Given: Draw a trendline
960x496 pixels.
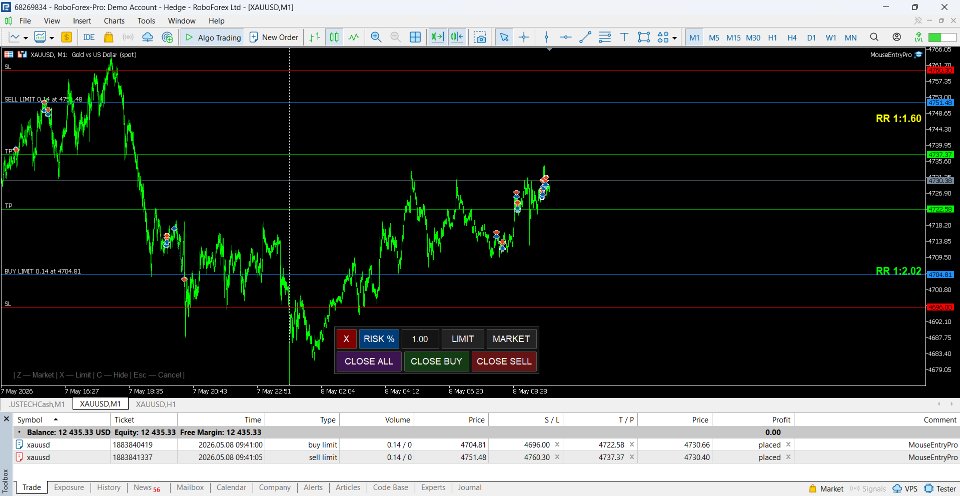Looking at the screenshot, I should coord(585,37).
